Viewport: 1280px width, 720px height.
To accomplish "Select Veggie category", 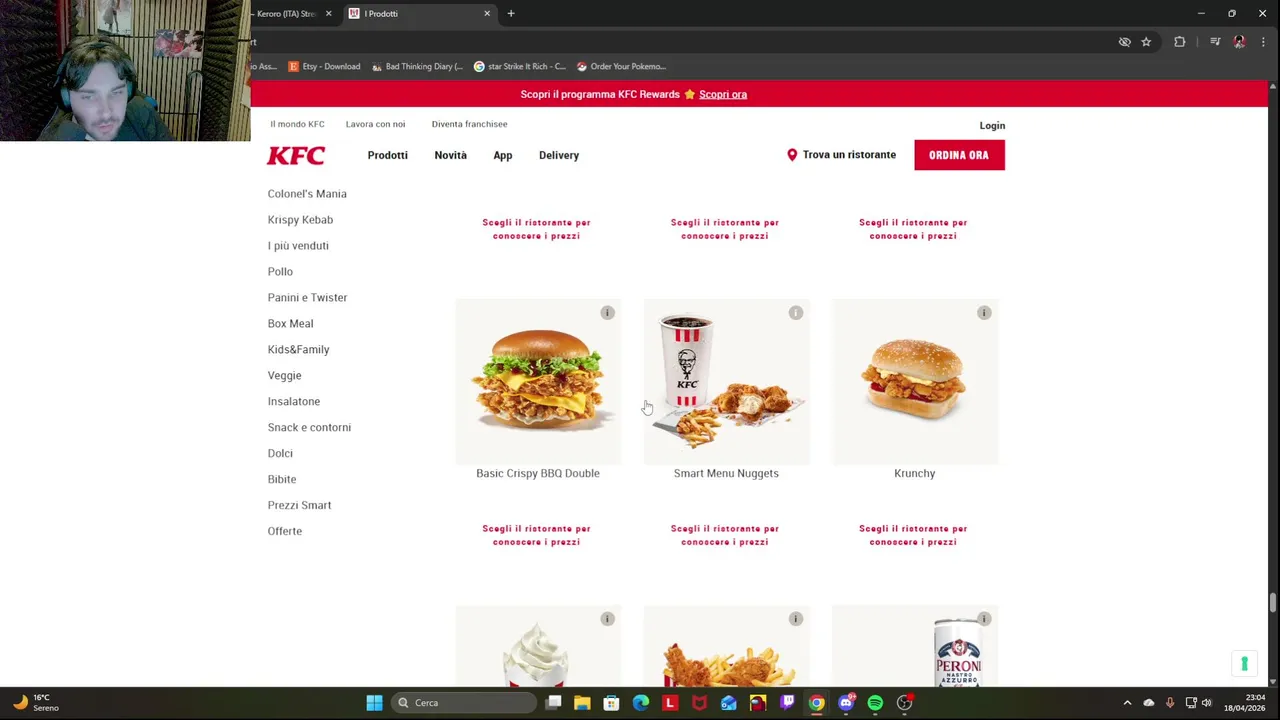I will tap(284, 376).
